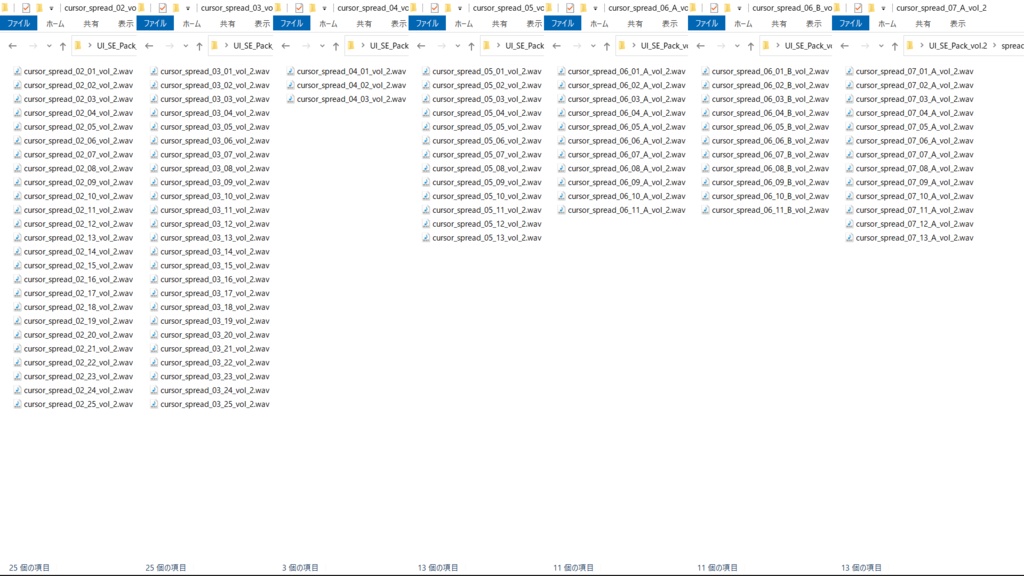The width and height of the screenshot is (1024, 576).
Task: Navigate back in the cursor_spread_06_B window
Action: pyautogui.click(x=700, y=46)
